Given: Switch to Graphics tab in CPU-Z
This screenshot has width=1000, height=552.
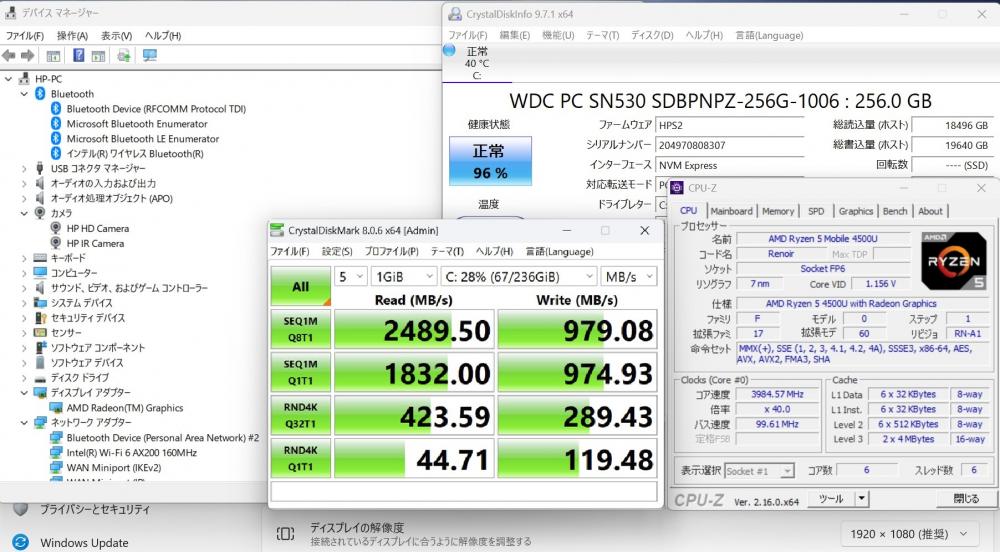Looking at the screenshot, I should (855, 211).
